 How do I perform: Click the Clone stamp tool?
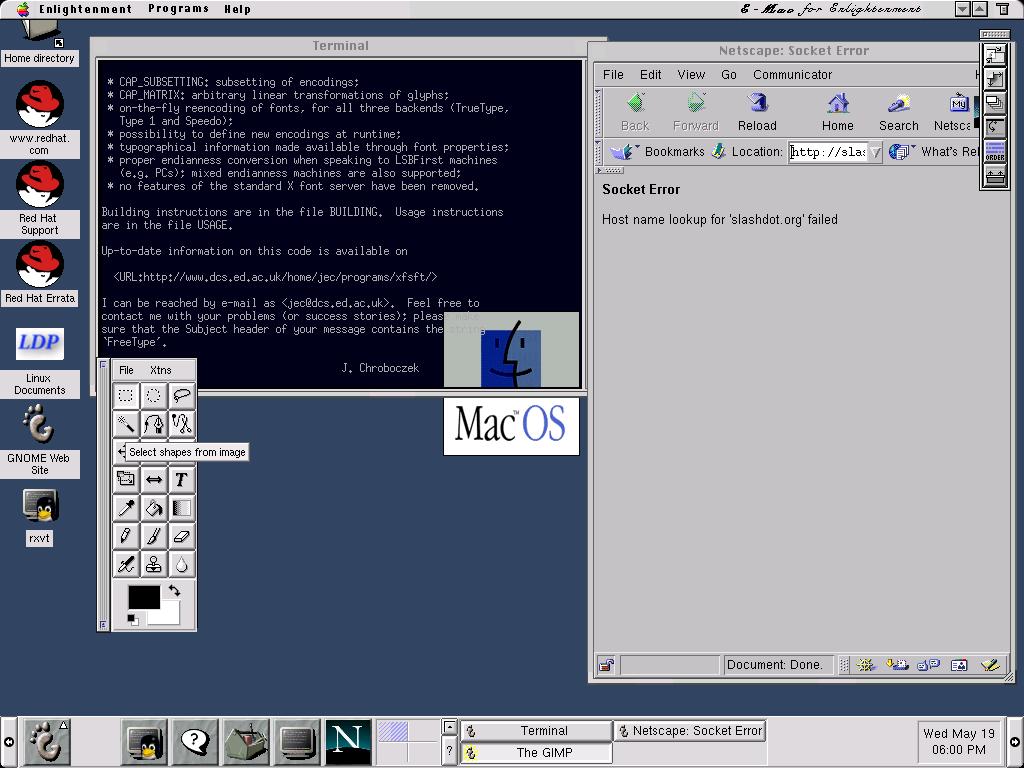point(153,564)
